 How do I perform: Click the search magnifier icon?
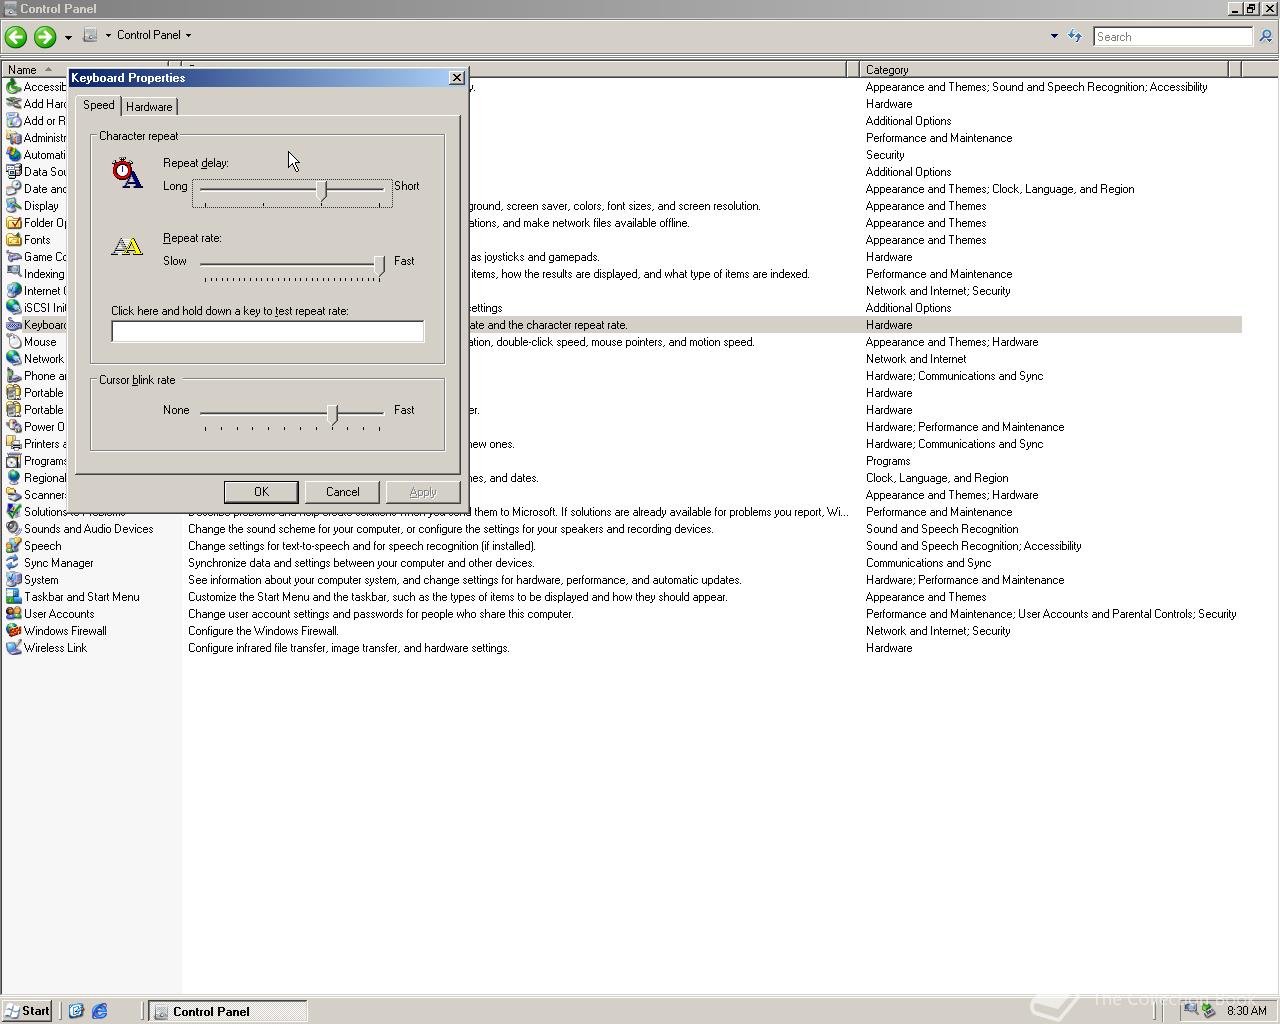click(x=1265, y=37)
